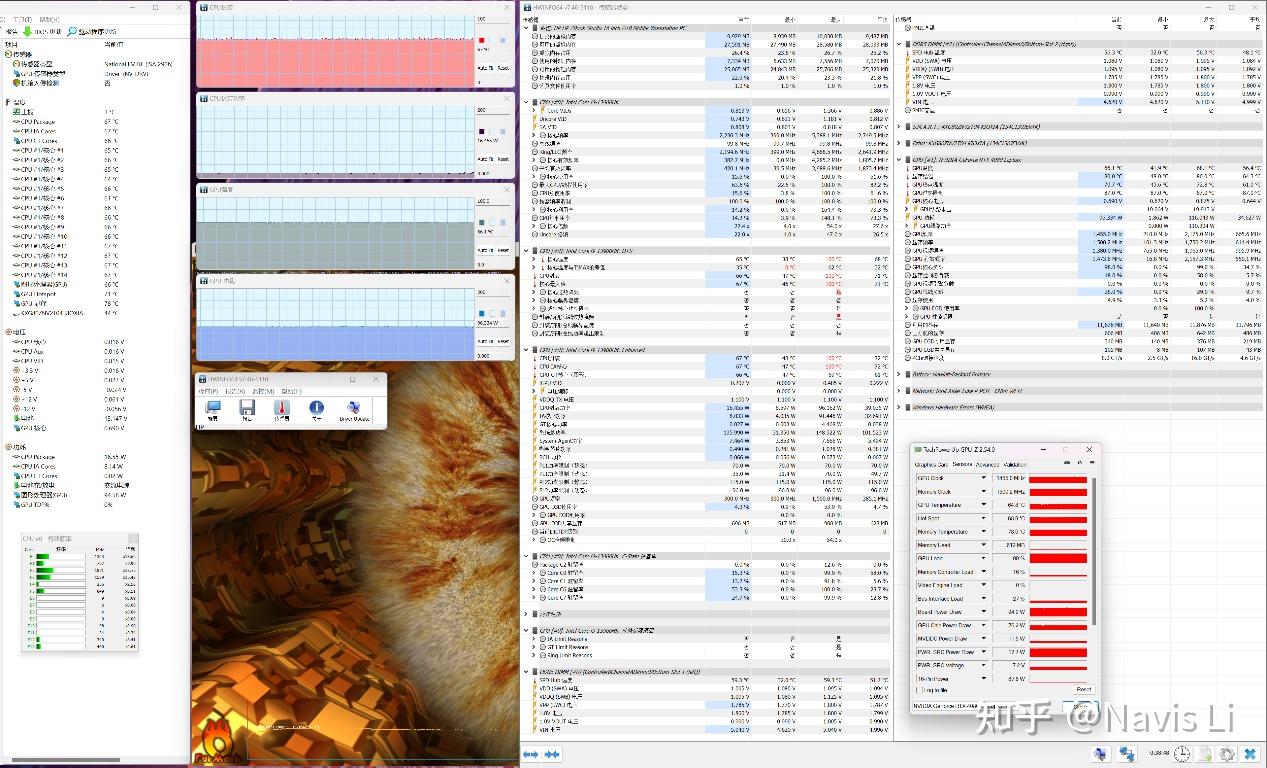1267x768 pixels.
Task: Click Reset in blue GPU power graph window
Action: (x=503, y=342)
